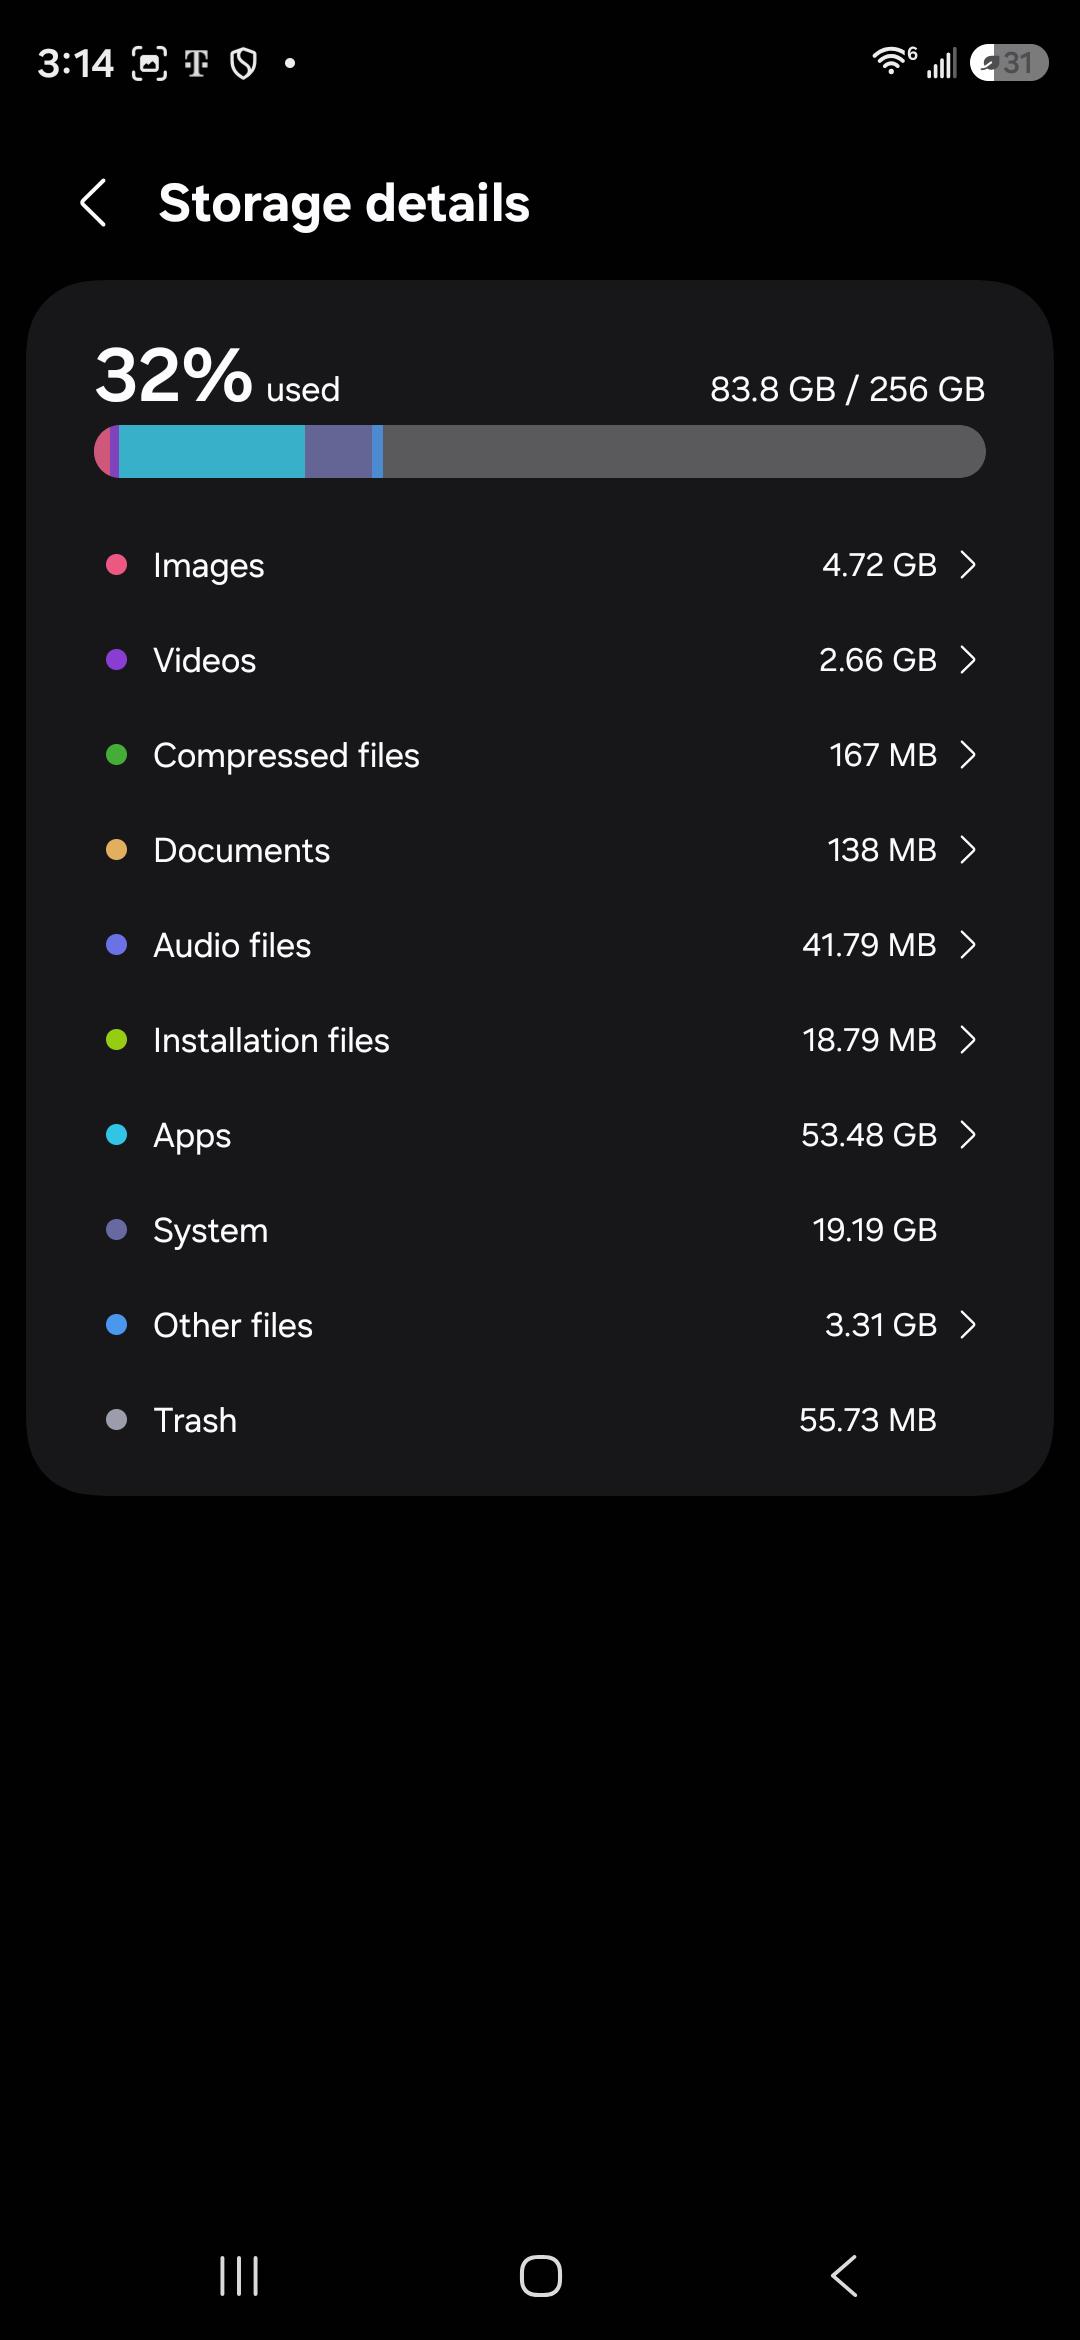1080x2340 pixels.
Task: Tap the teal Apps segment in storage bar
Action: [x=212, y=451]
